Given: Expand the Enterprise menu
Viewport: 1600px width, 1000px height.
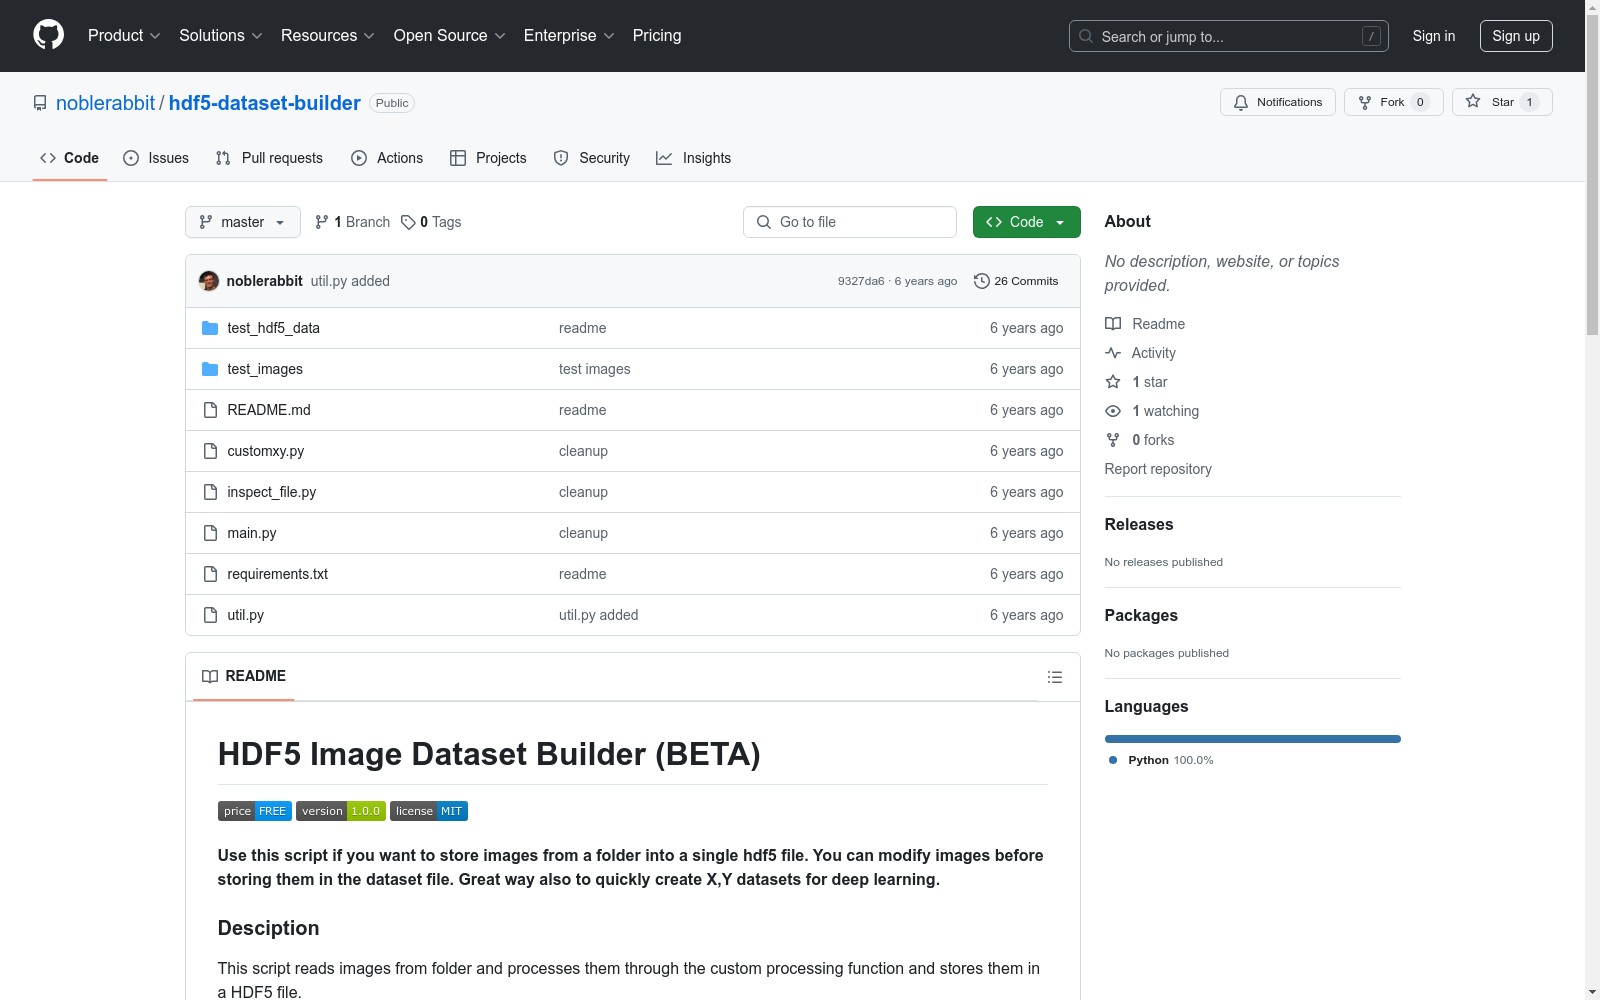Looking at the screenshot, I should click(569, 36).
